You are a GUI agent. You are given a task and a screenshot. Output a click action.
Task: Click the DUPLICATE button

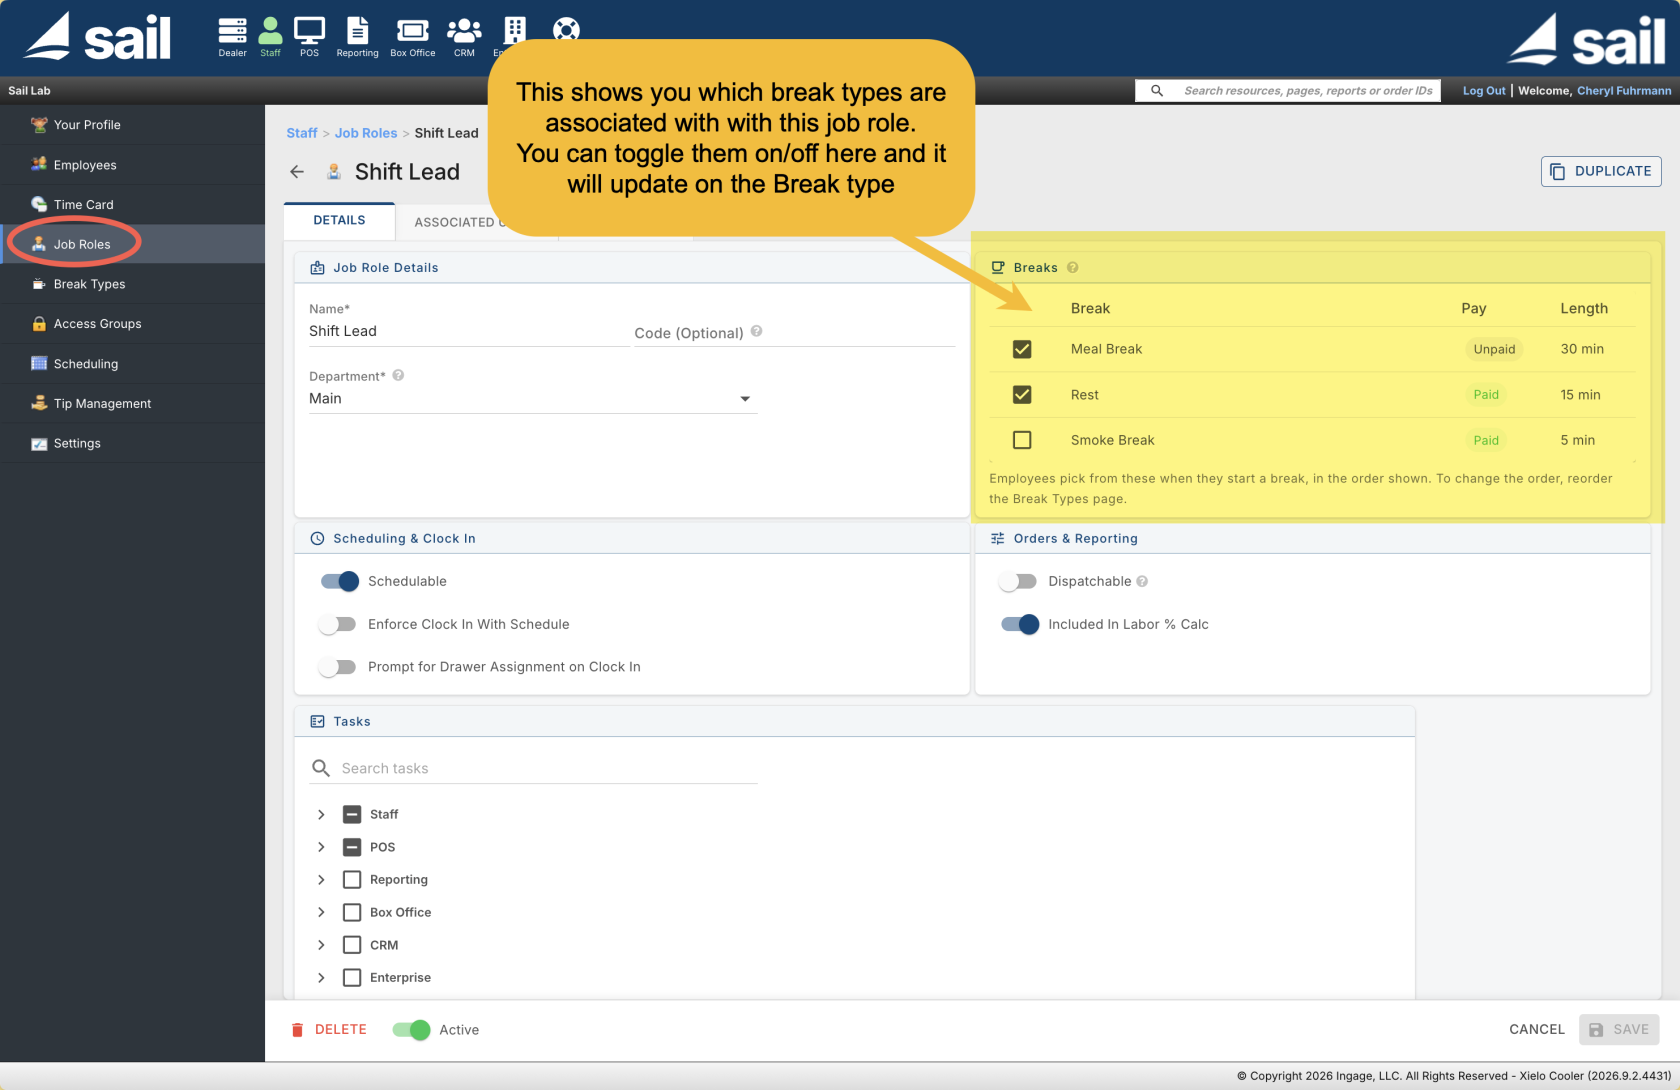[1601, 171]
